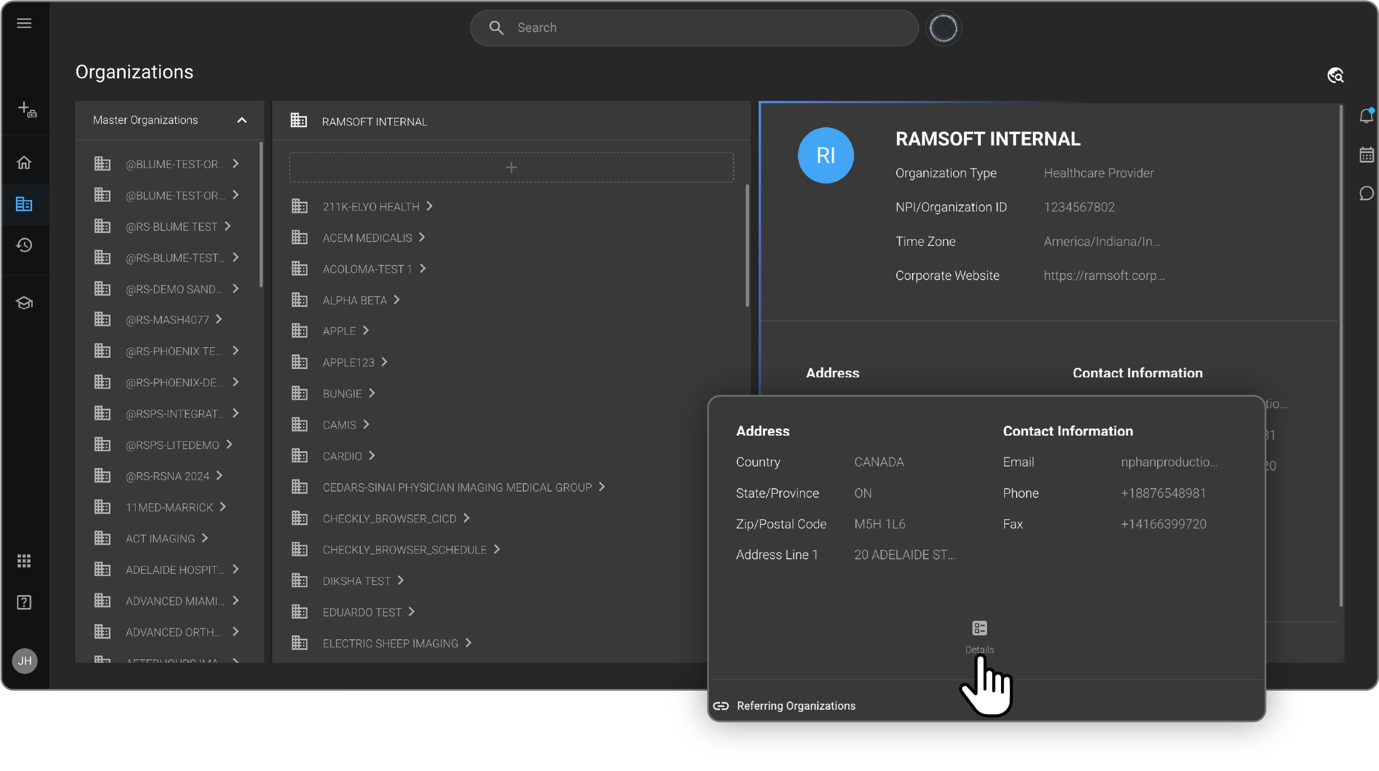Click the add organization plus box
Viewport: 1379px width, 771px height.
pos(511,167)
